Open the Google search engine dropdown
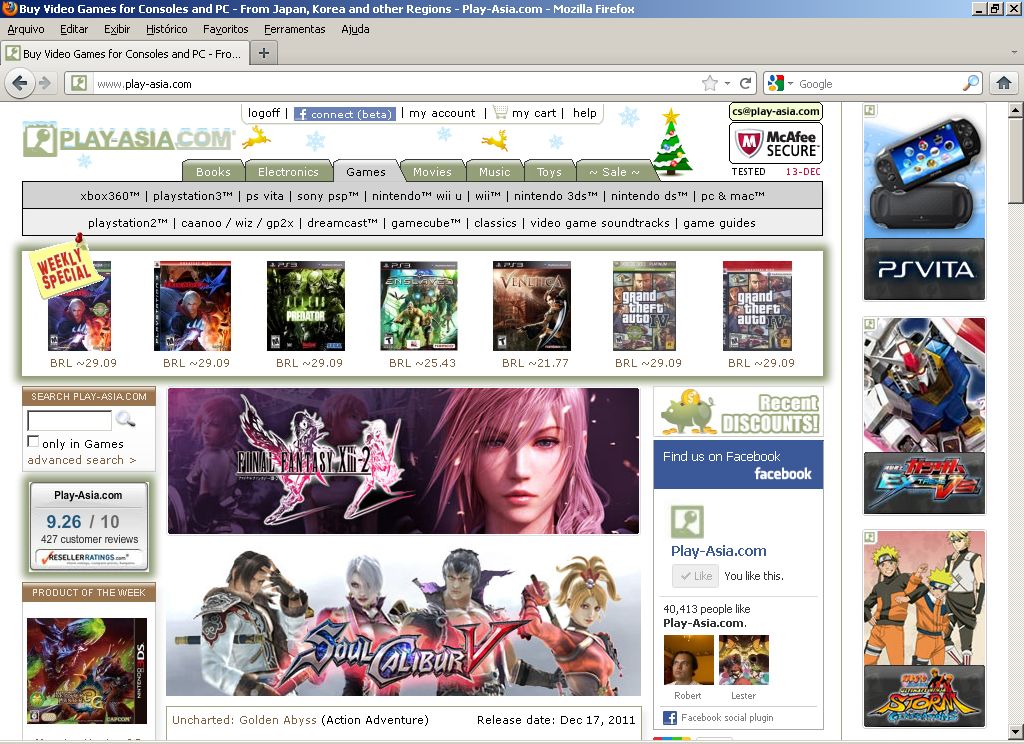1024x744 pixels. pyautogui.click(x=780, y=84)
